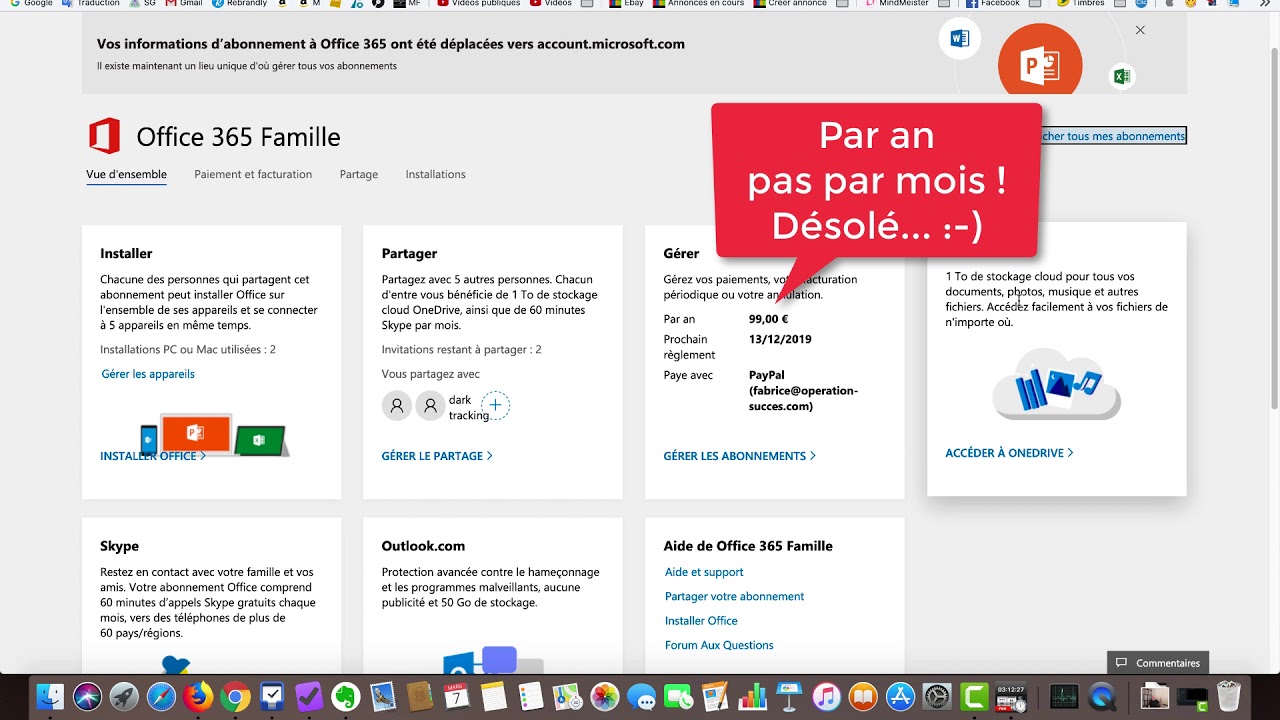This screenshot has width=1280, height=720.
Task: Click the Outlook.com card heading
Action: (x=423, y=546)
